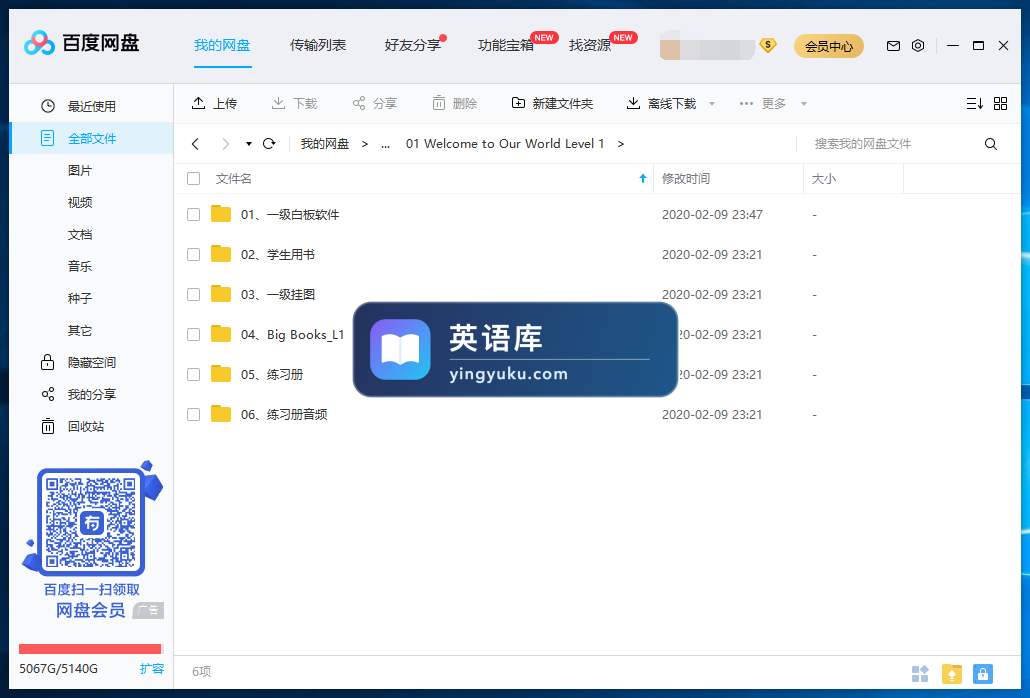Sort by 大小 column header
This screenshot has height=698, width=1030.
pos(824,179)
